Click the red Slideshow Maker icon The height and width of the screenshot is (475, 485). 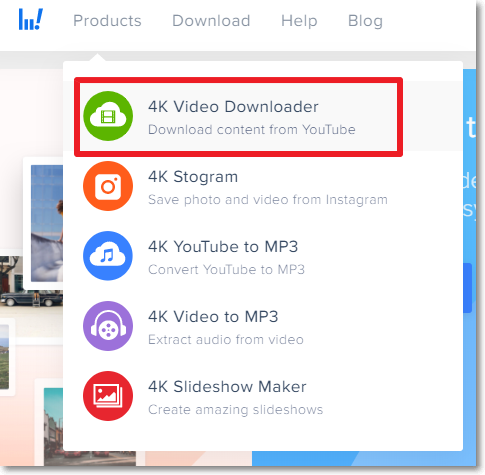tap(108, 396)
